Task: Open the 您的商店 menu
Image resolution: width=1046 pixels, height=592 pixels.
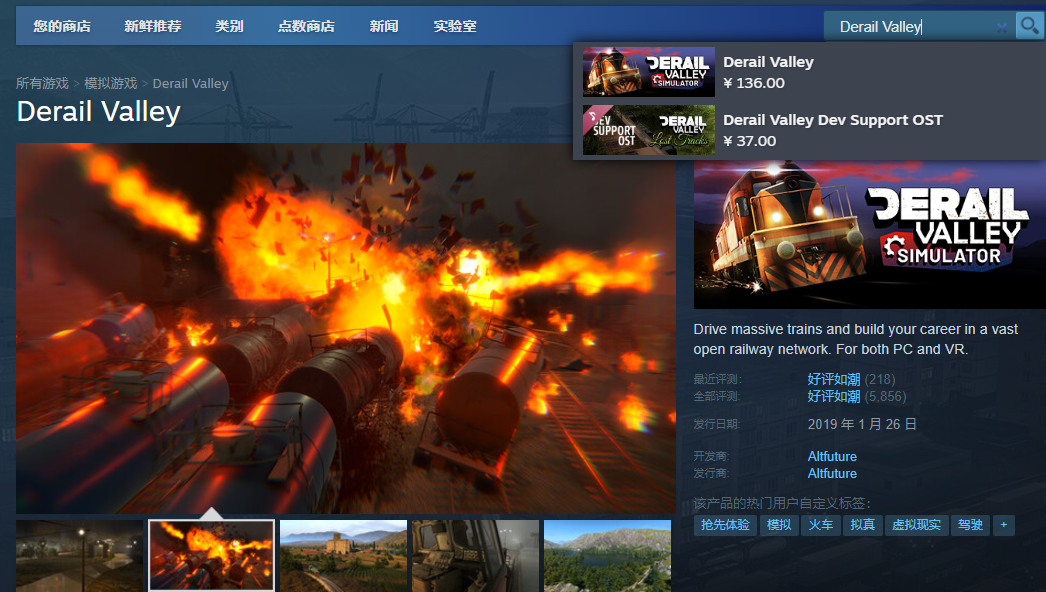Action: (x=62, y=26)
